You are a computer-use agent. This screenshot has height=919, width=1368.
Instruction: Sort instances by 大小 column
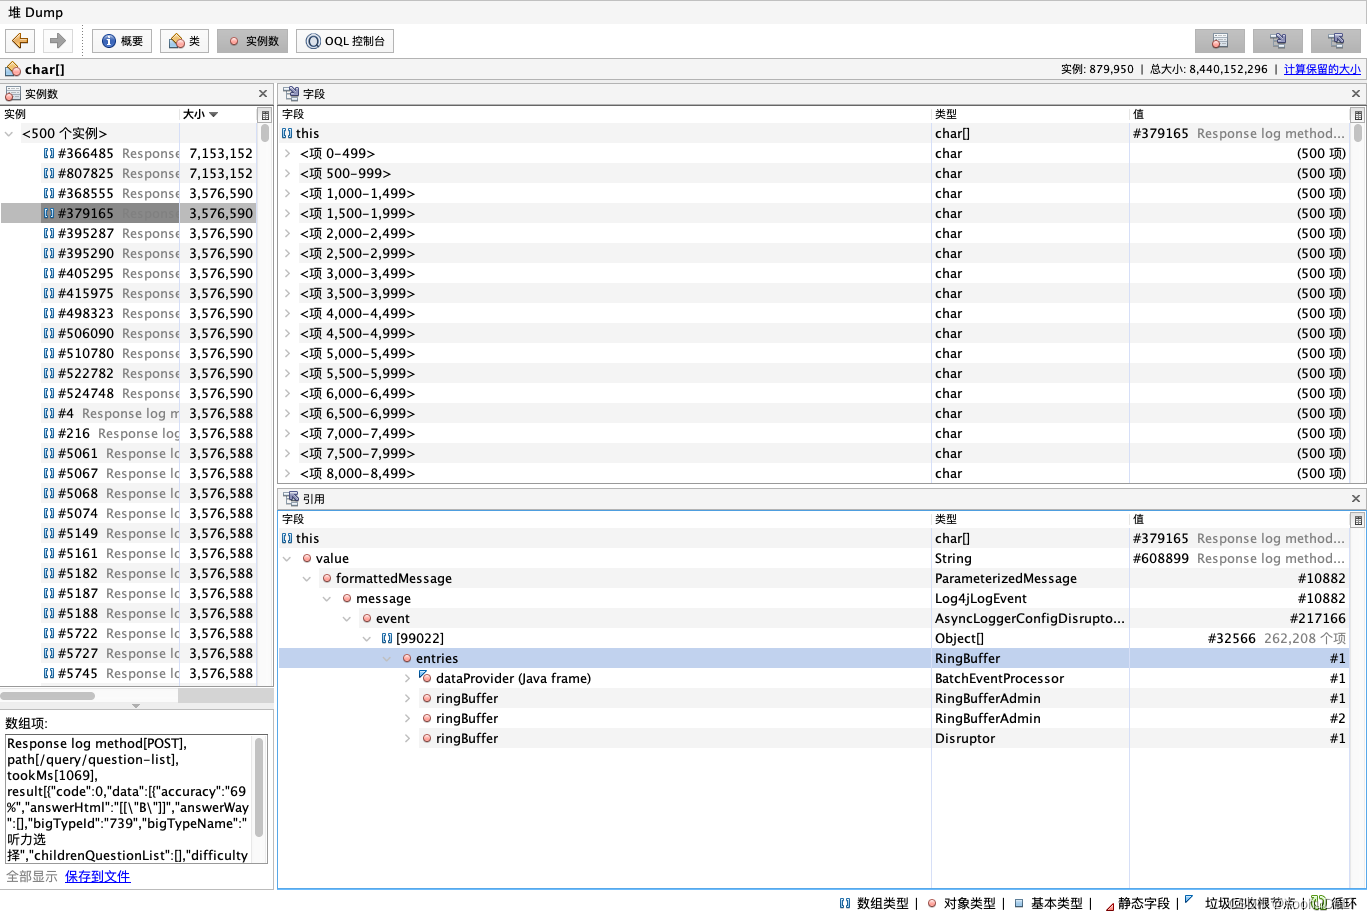(x=218, y=114)
